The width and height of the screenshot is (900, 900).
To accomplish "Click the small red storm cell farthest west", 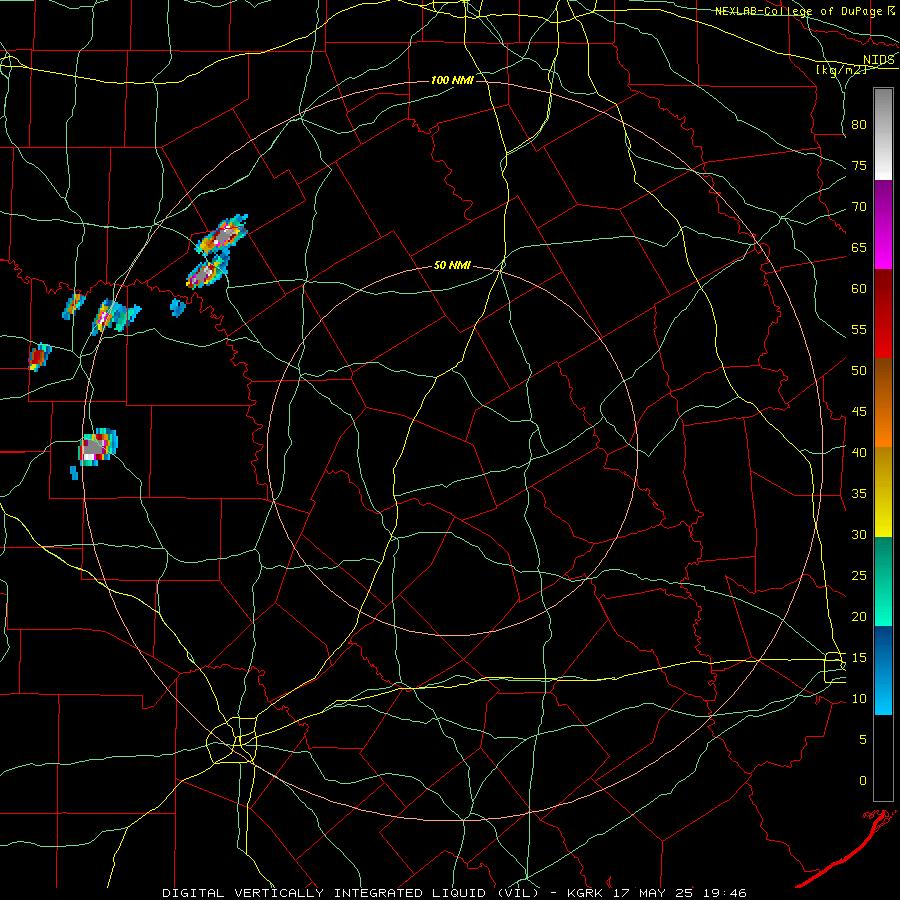I will click(38, 357).
